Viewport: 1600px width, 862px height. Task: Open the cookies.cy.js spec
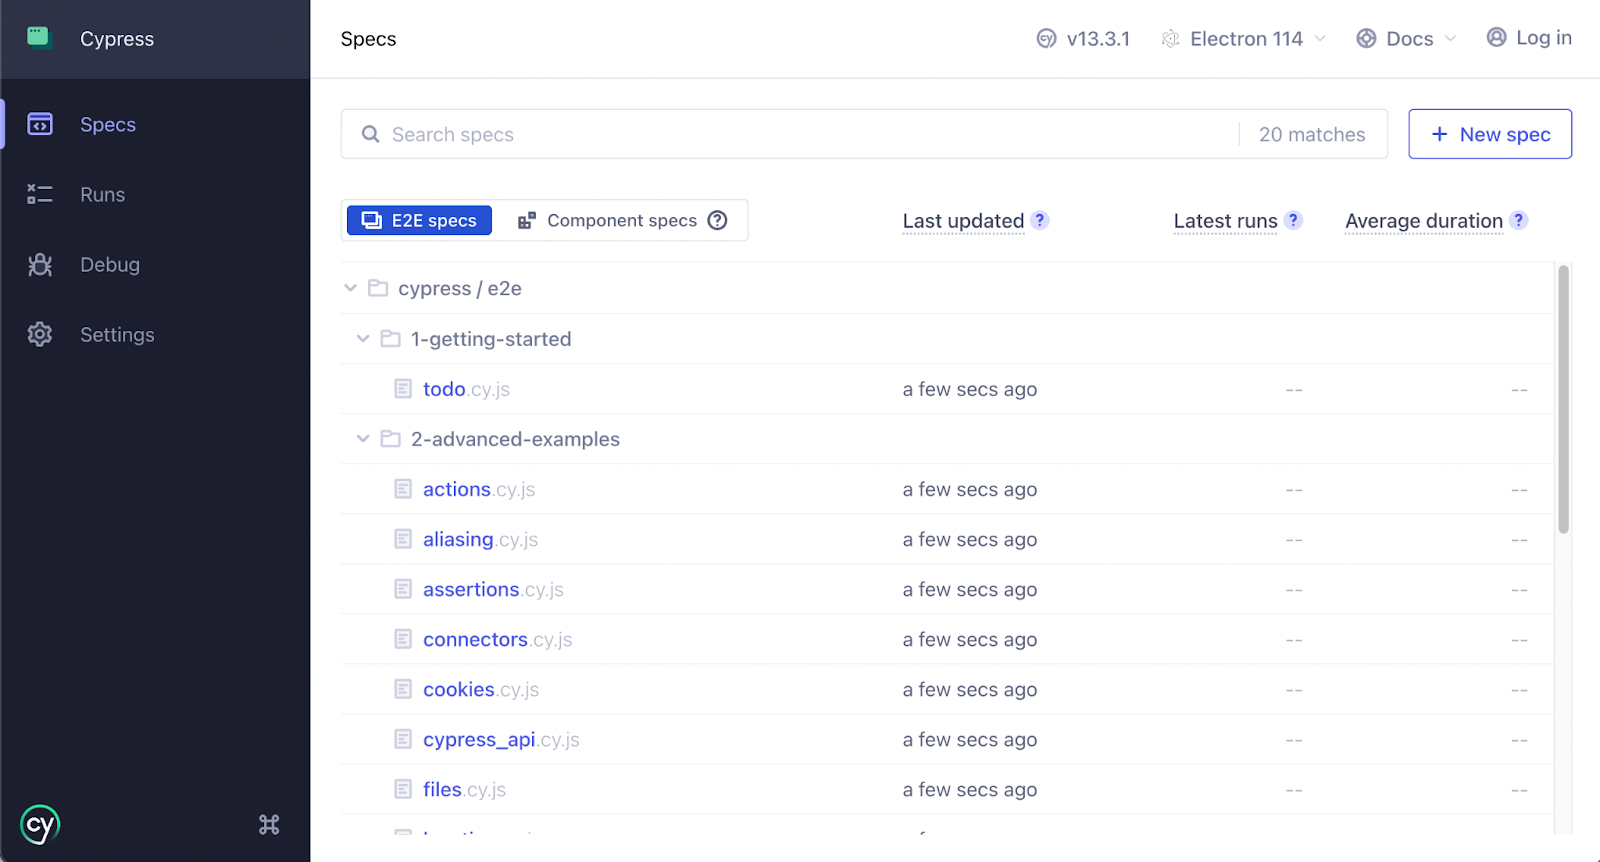(x=481, y=689)
